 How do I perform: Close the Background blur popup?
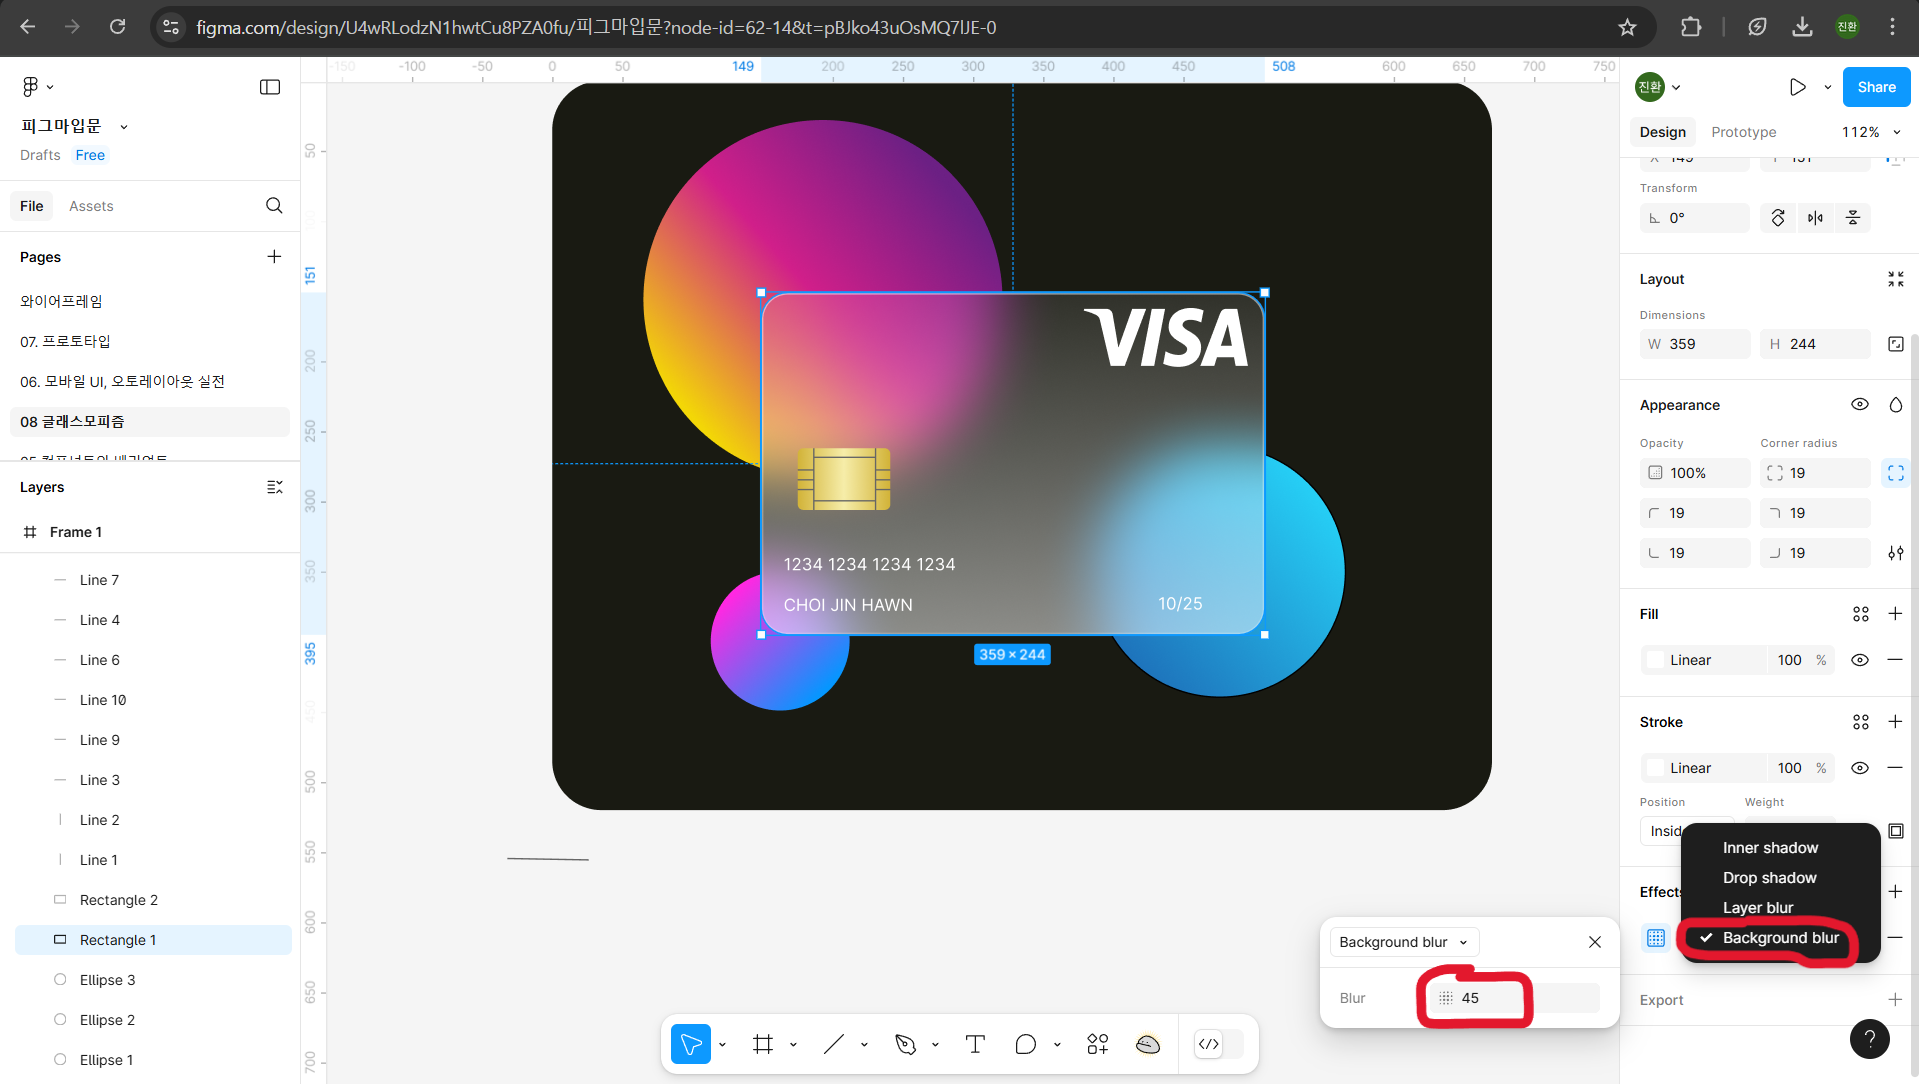1595,942
